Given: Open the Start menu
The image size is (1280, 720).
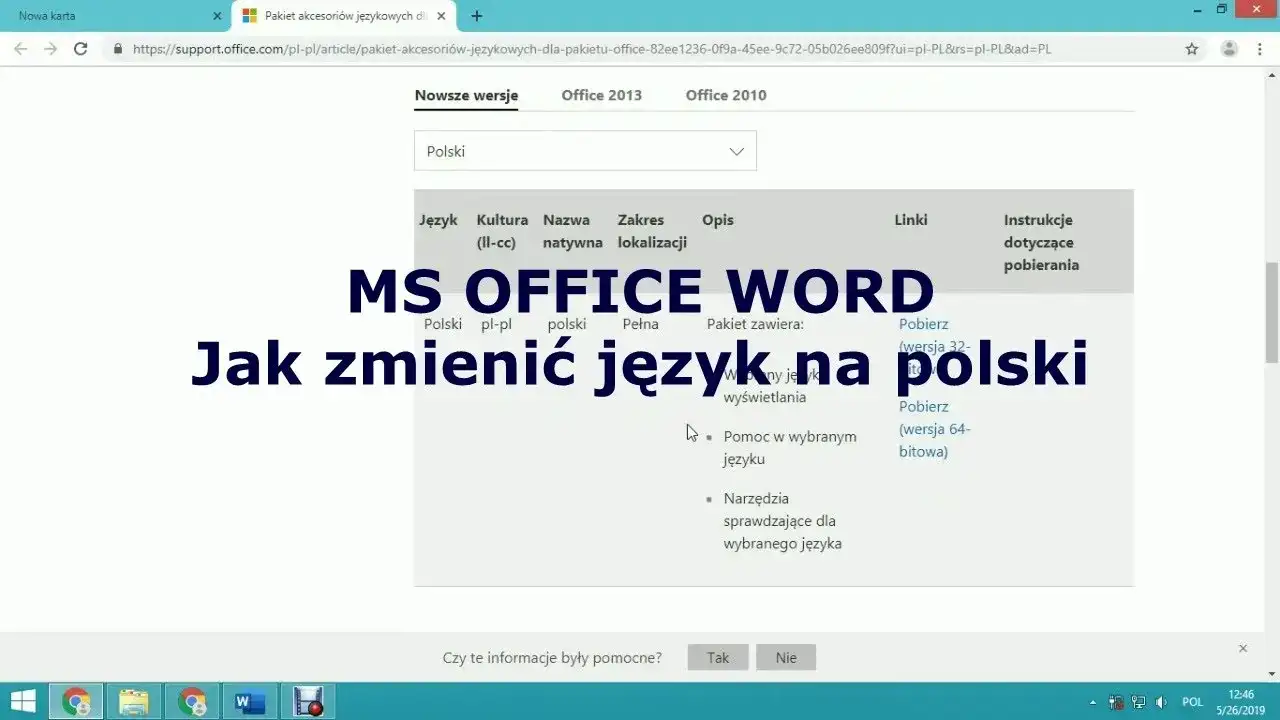Looking at the screenshot, I should pos(21,700).
